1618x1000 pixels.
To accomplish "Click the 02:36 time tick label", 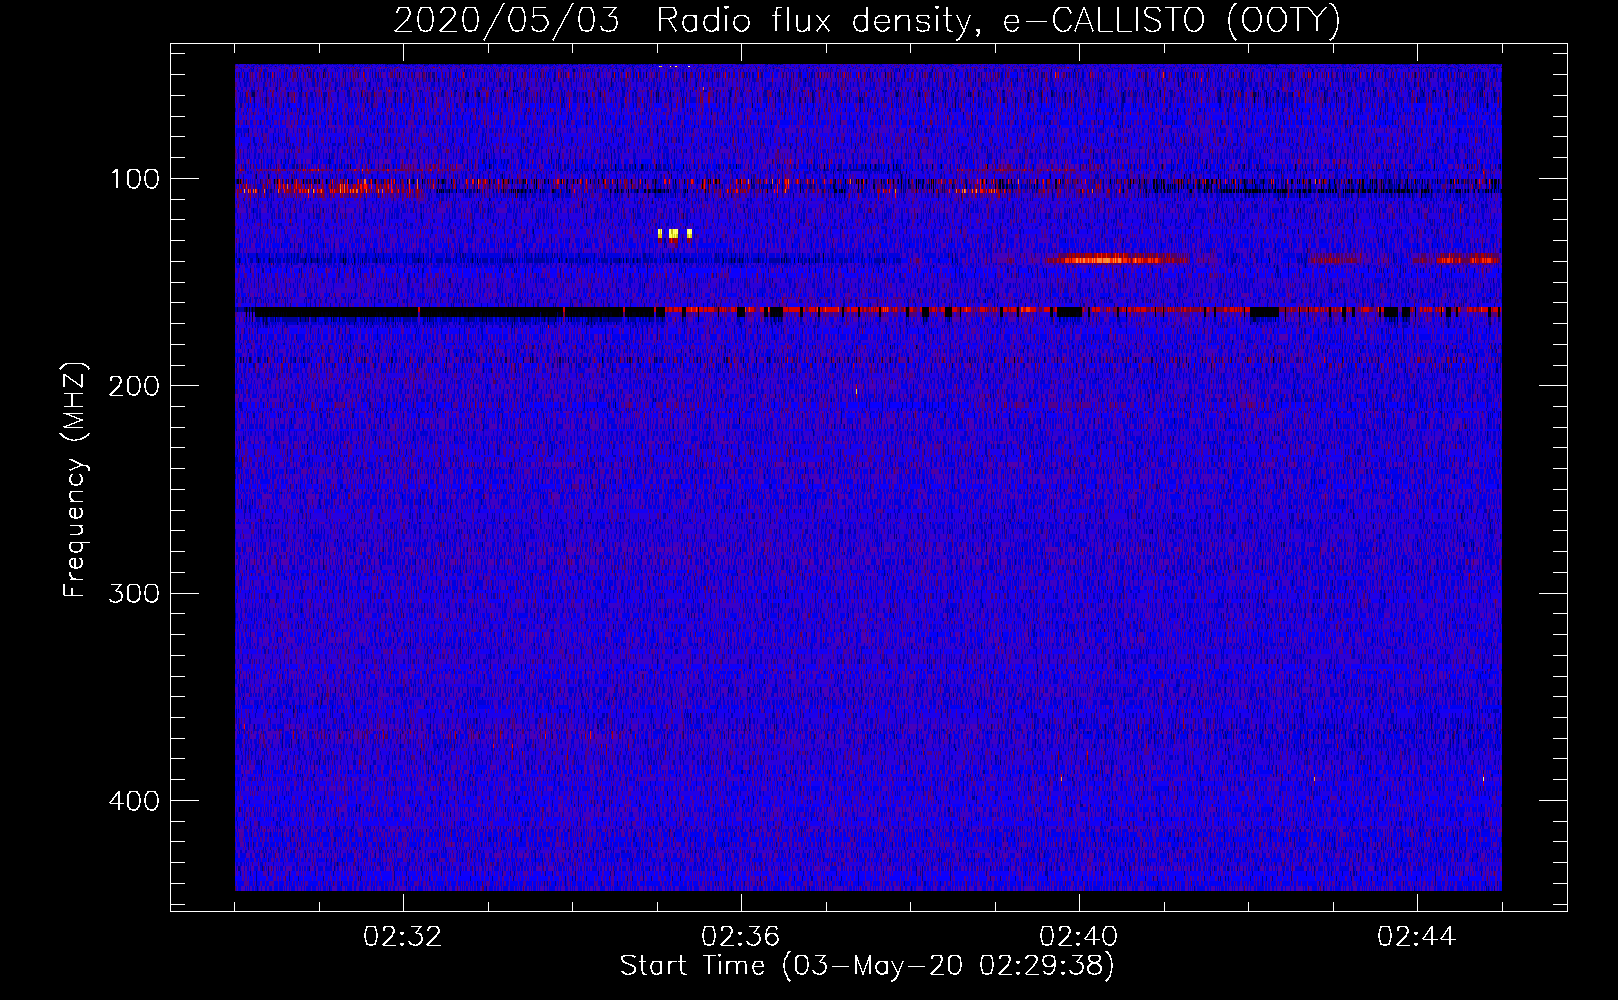I will tap(741, 937).
